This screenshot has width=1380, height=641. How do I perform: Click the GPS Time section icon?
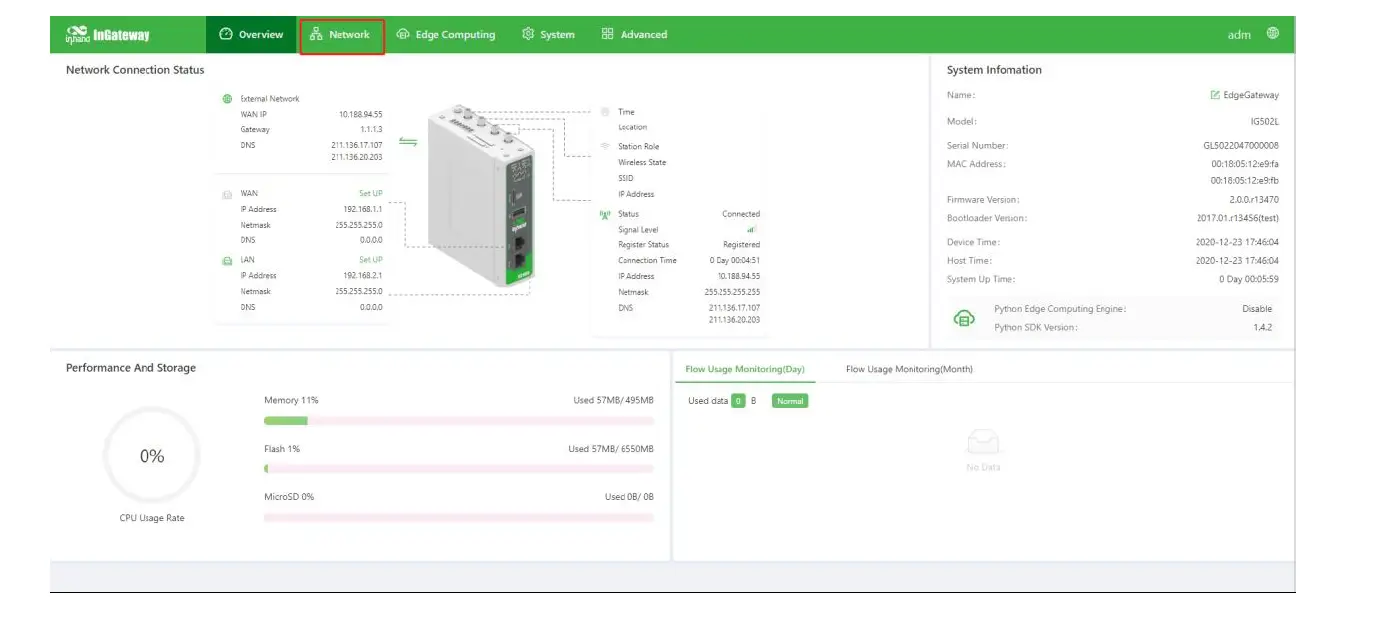coord(605,112)
